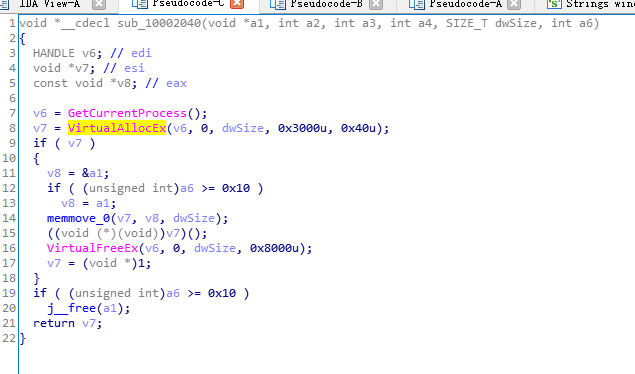Viewport: 635px width, 374px height.
Task: Click the GetCurrentProcess function name
Action: tap(127, 113)
